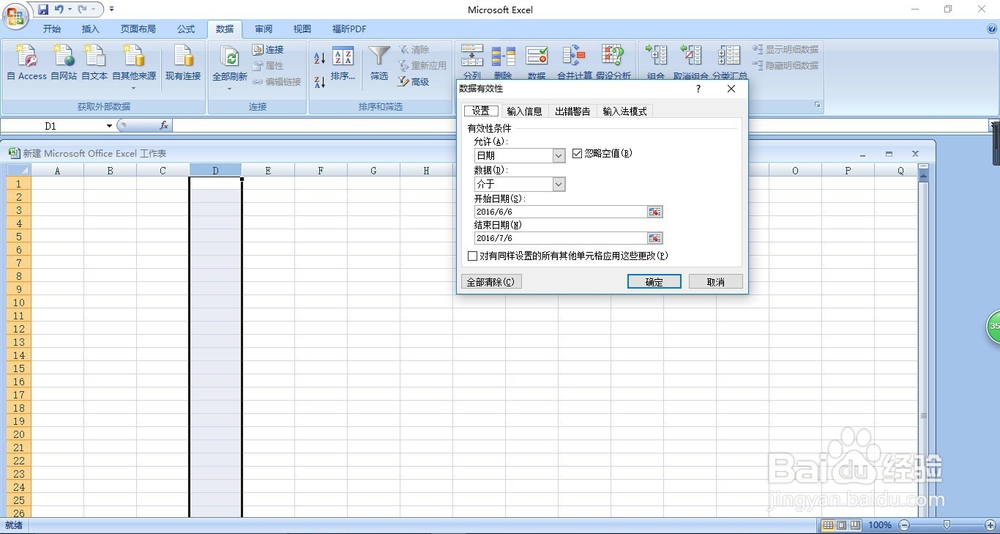Refresh all connections (全部刷新)
Viewport: 1000px width, 534px height.
(x=230, y=67)
